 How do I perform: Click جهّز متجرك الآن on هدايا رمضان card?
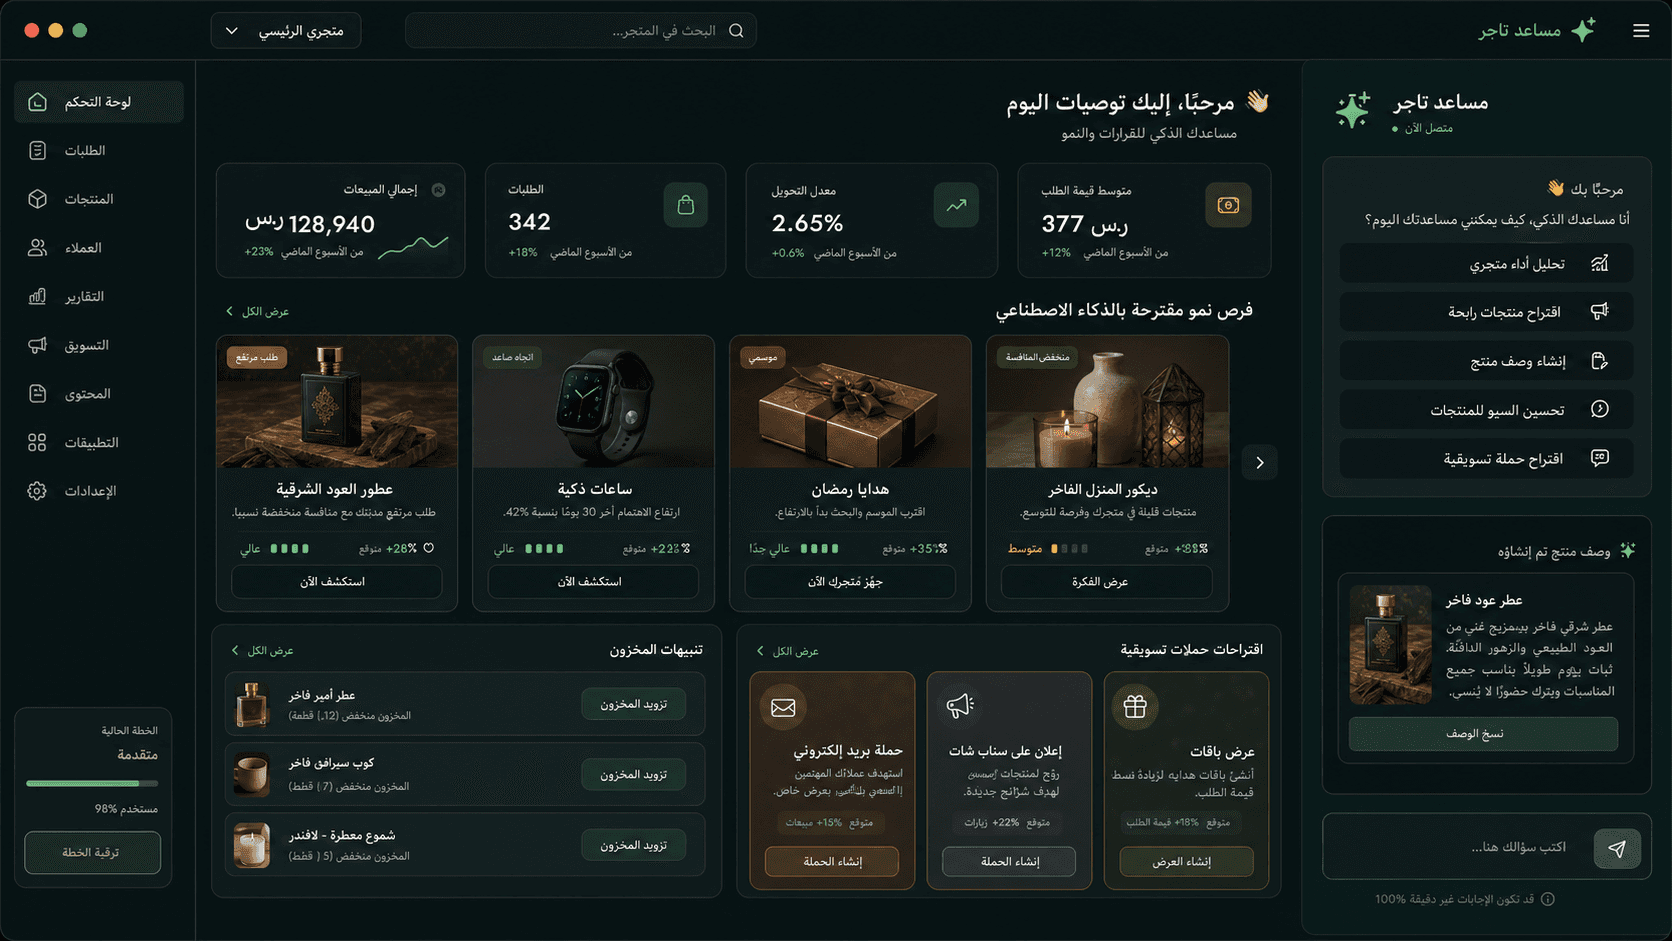(x=850, y=582)
